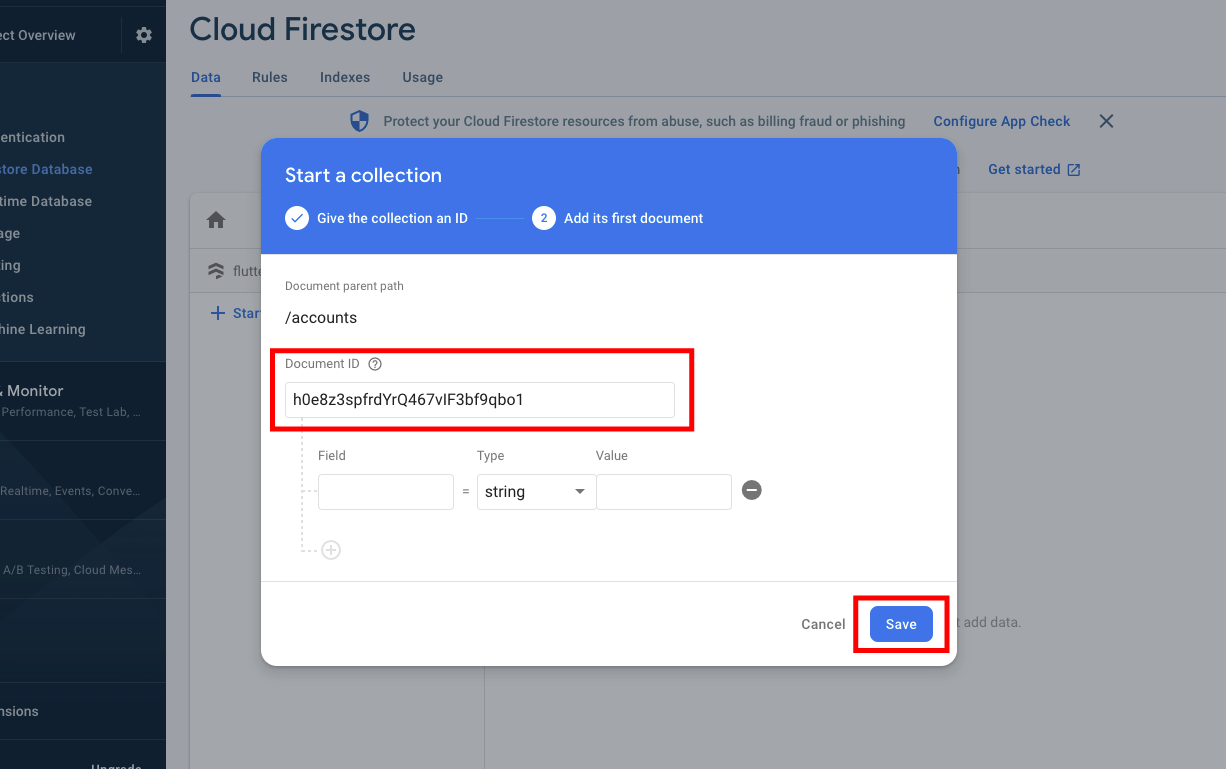Open Project Overview in sidebar
1226x769 pixels.
pos(38,35)
